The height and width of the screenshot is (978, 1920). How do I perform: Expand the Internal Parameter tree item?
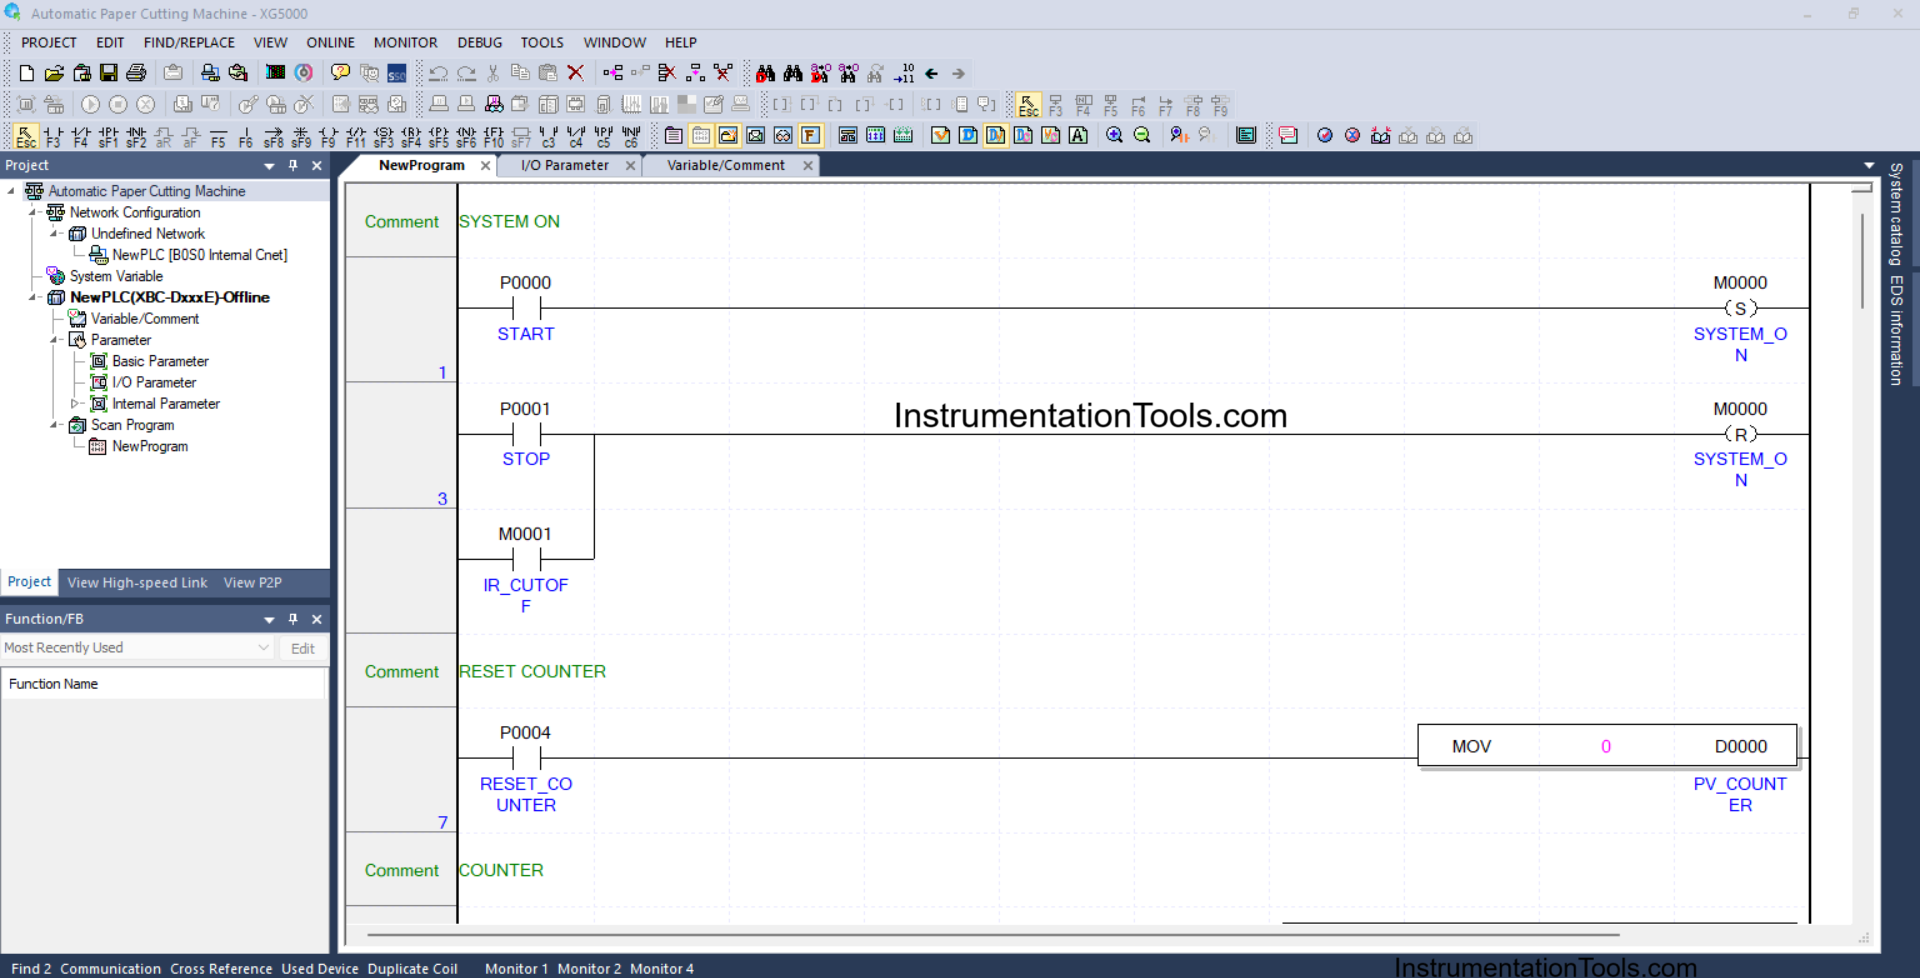pos(75,404)
